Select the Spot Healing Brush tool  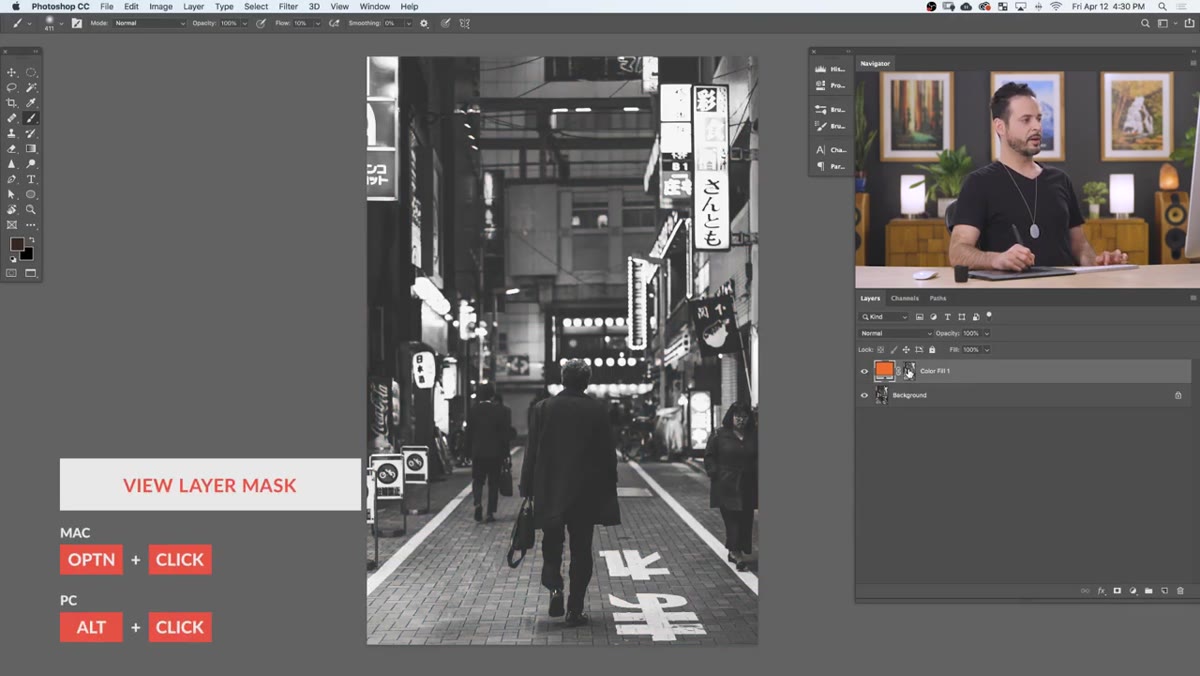(x=12, y=118)
